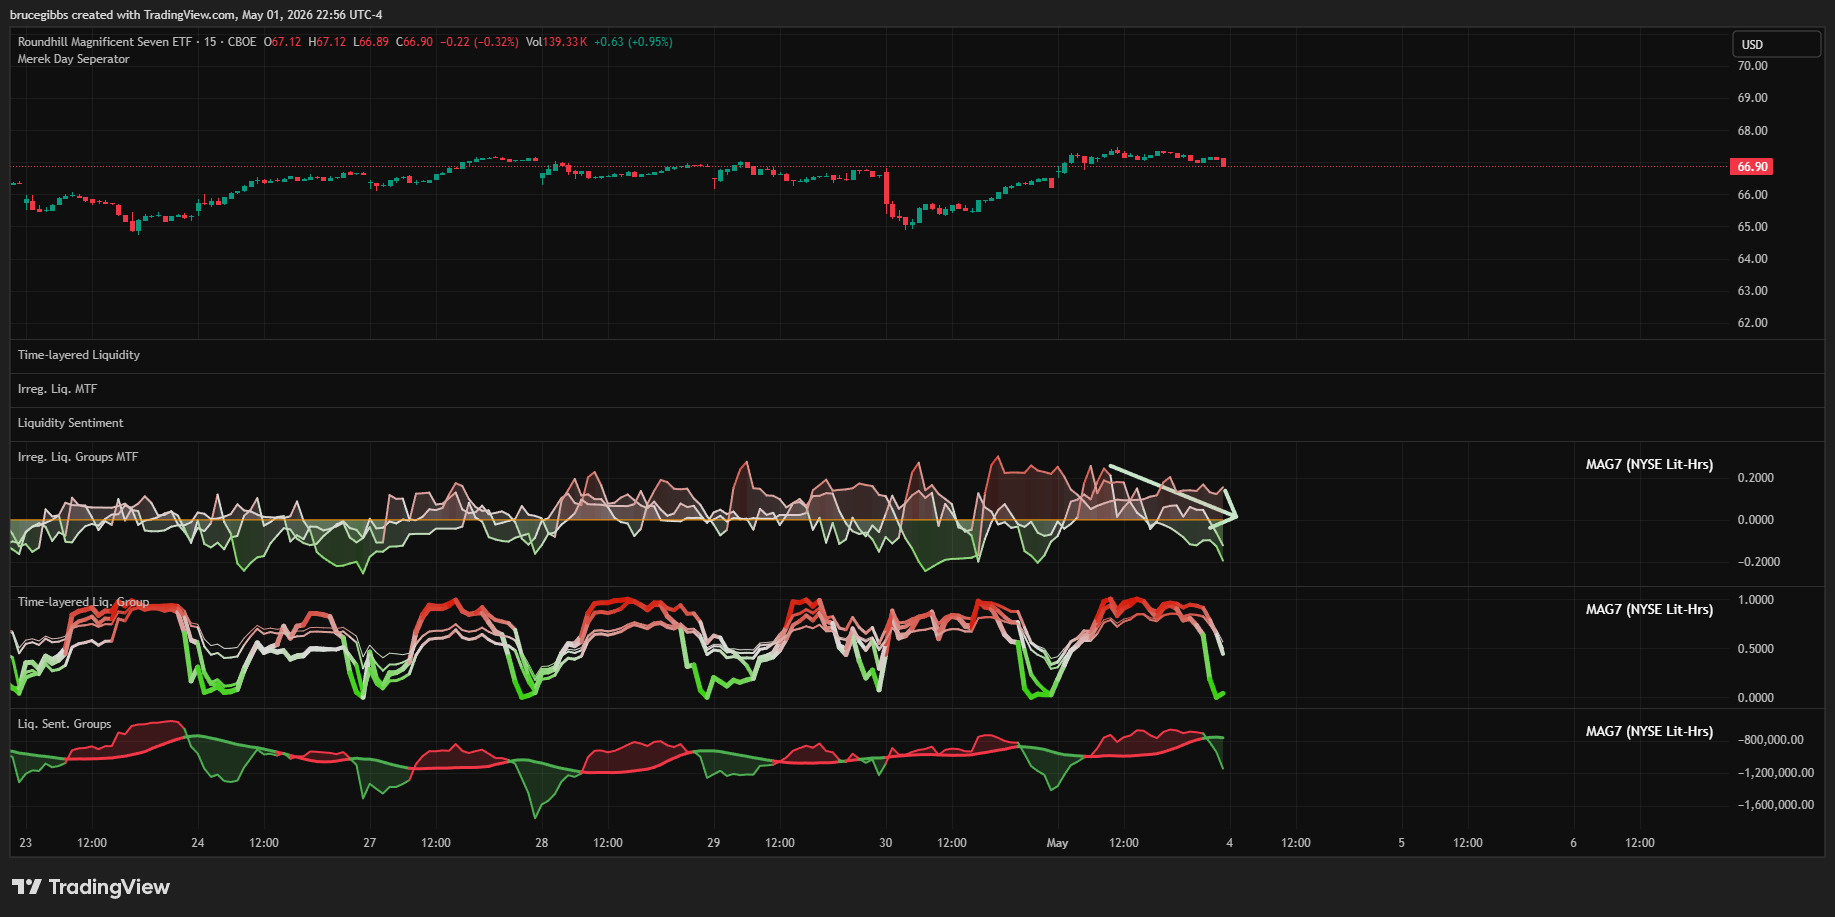Select the Irreg. Liq. Groups MTF legend
The height and width of the screenshot is (917, 1835).
78,457
